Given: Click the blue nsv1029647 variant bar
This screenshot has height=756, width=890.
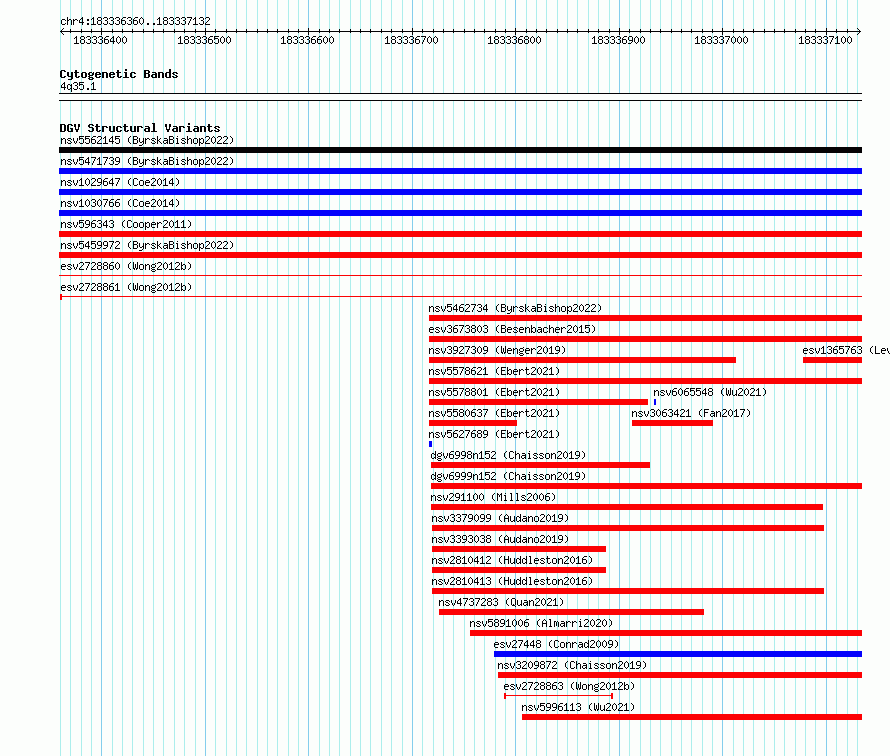Looking at the screenshot, I should pyautogui.click(x=460, y=192).
